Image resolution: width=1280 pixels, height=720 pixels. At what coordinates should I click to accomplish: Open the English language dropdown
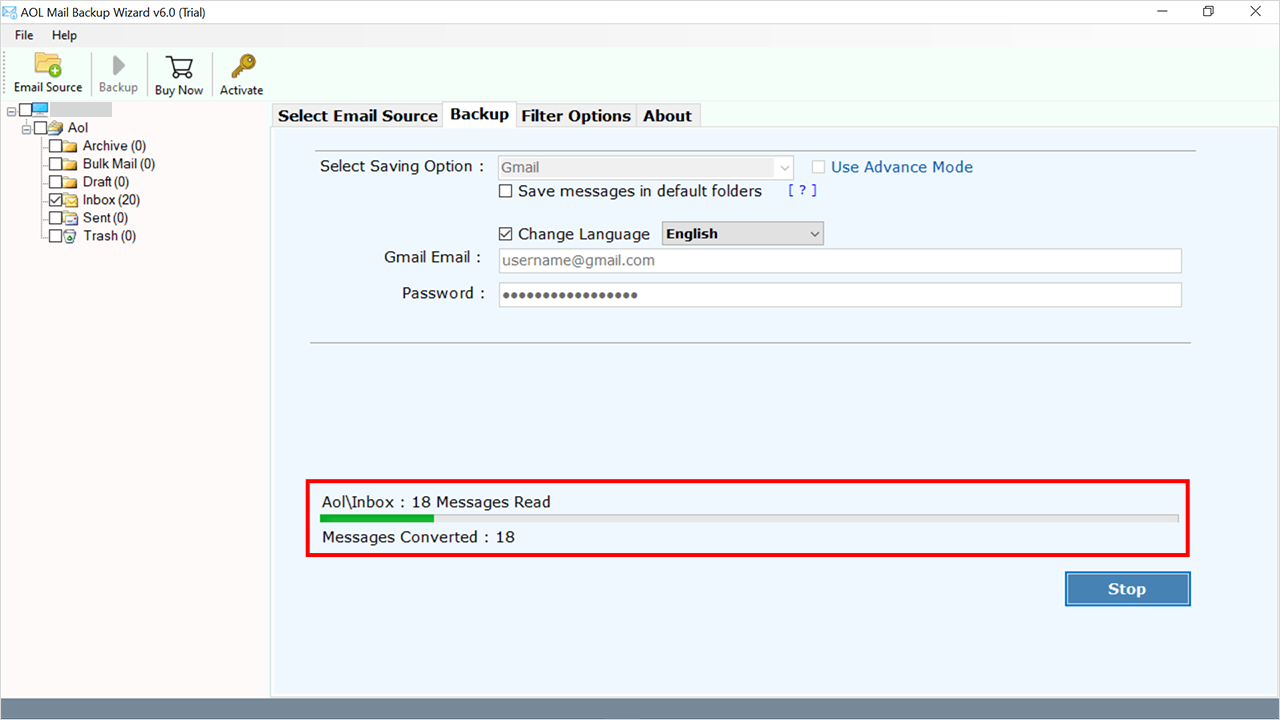(743, 234)
